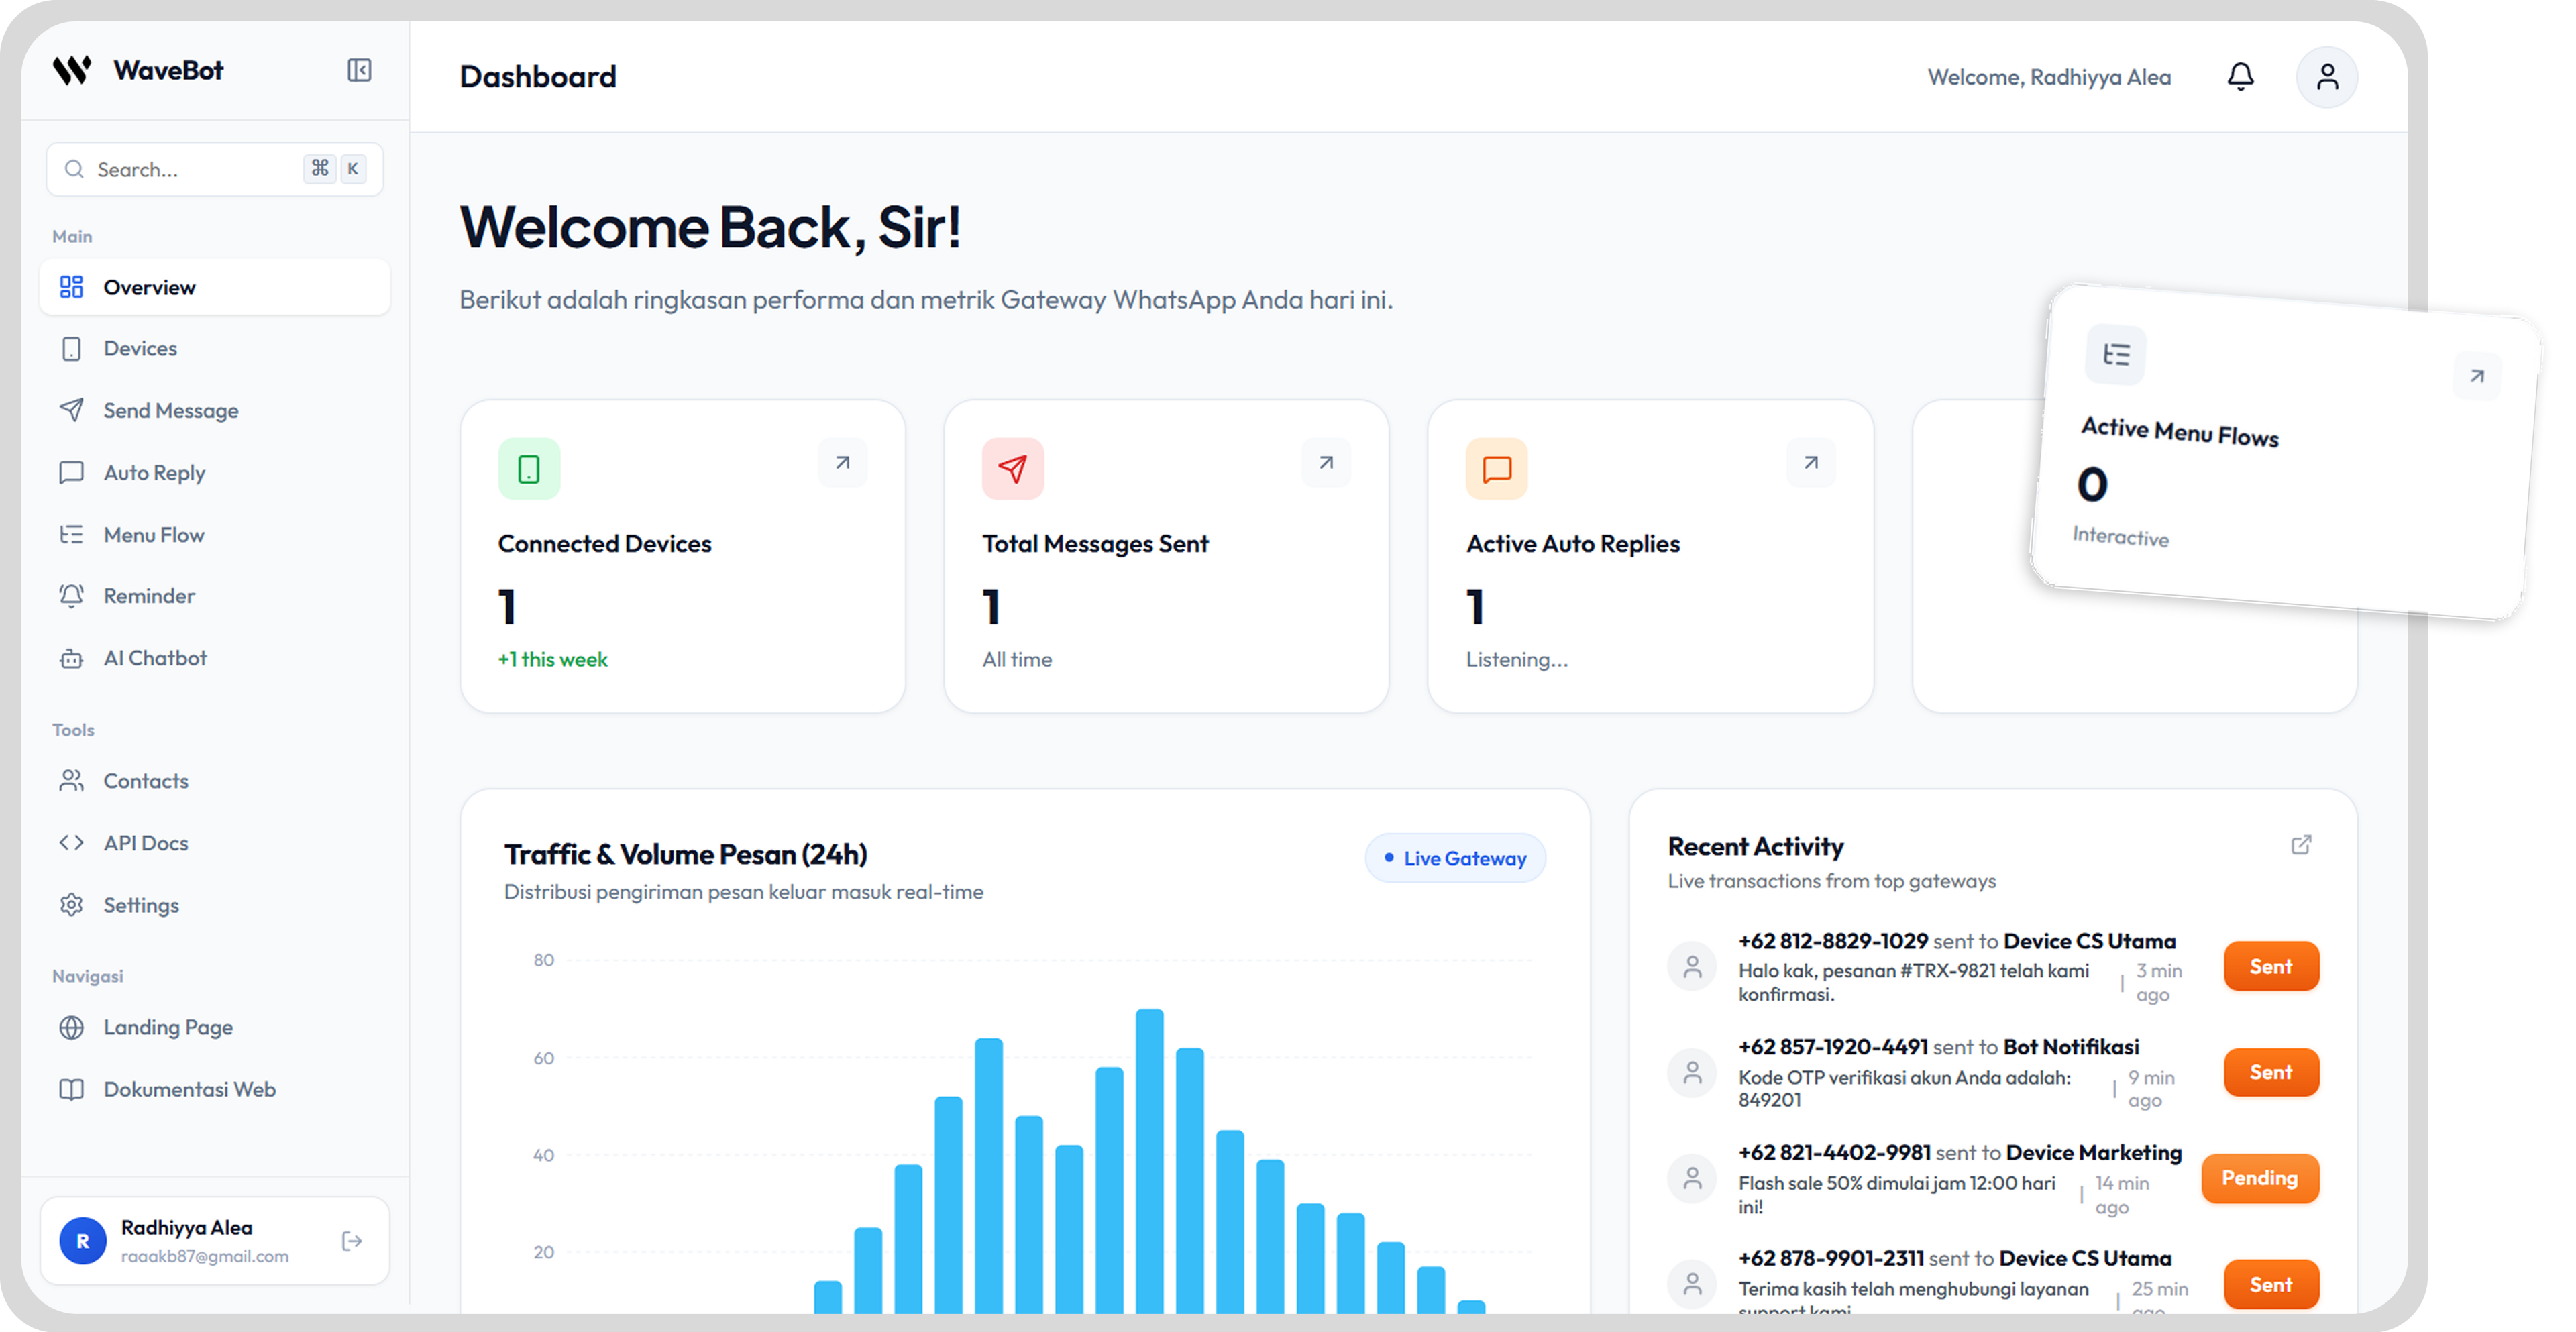
Task: Go to Send Message page
Action: 215,410
